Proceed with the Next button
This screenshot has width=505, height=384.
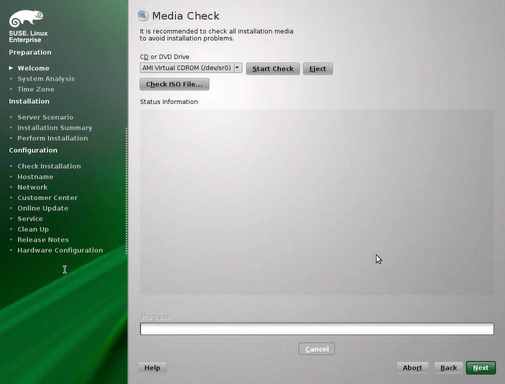[x=481, y=368]
